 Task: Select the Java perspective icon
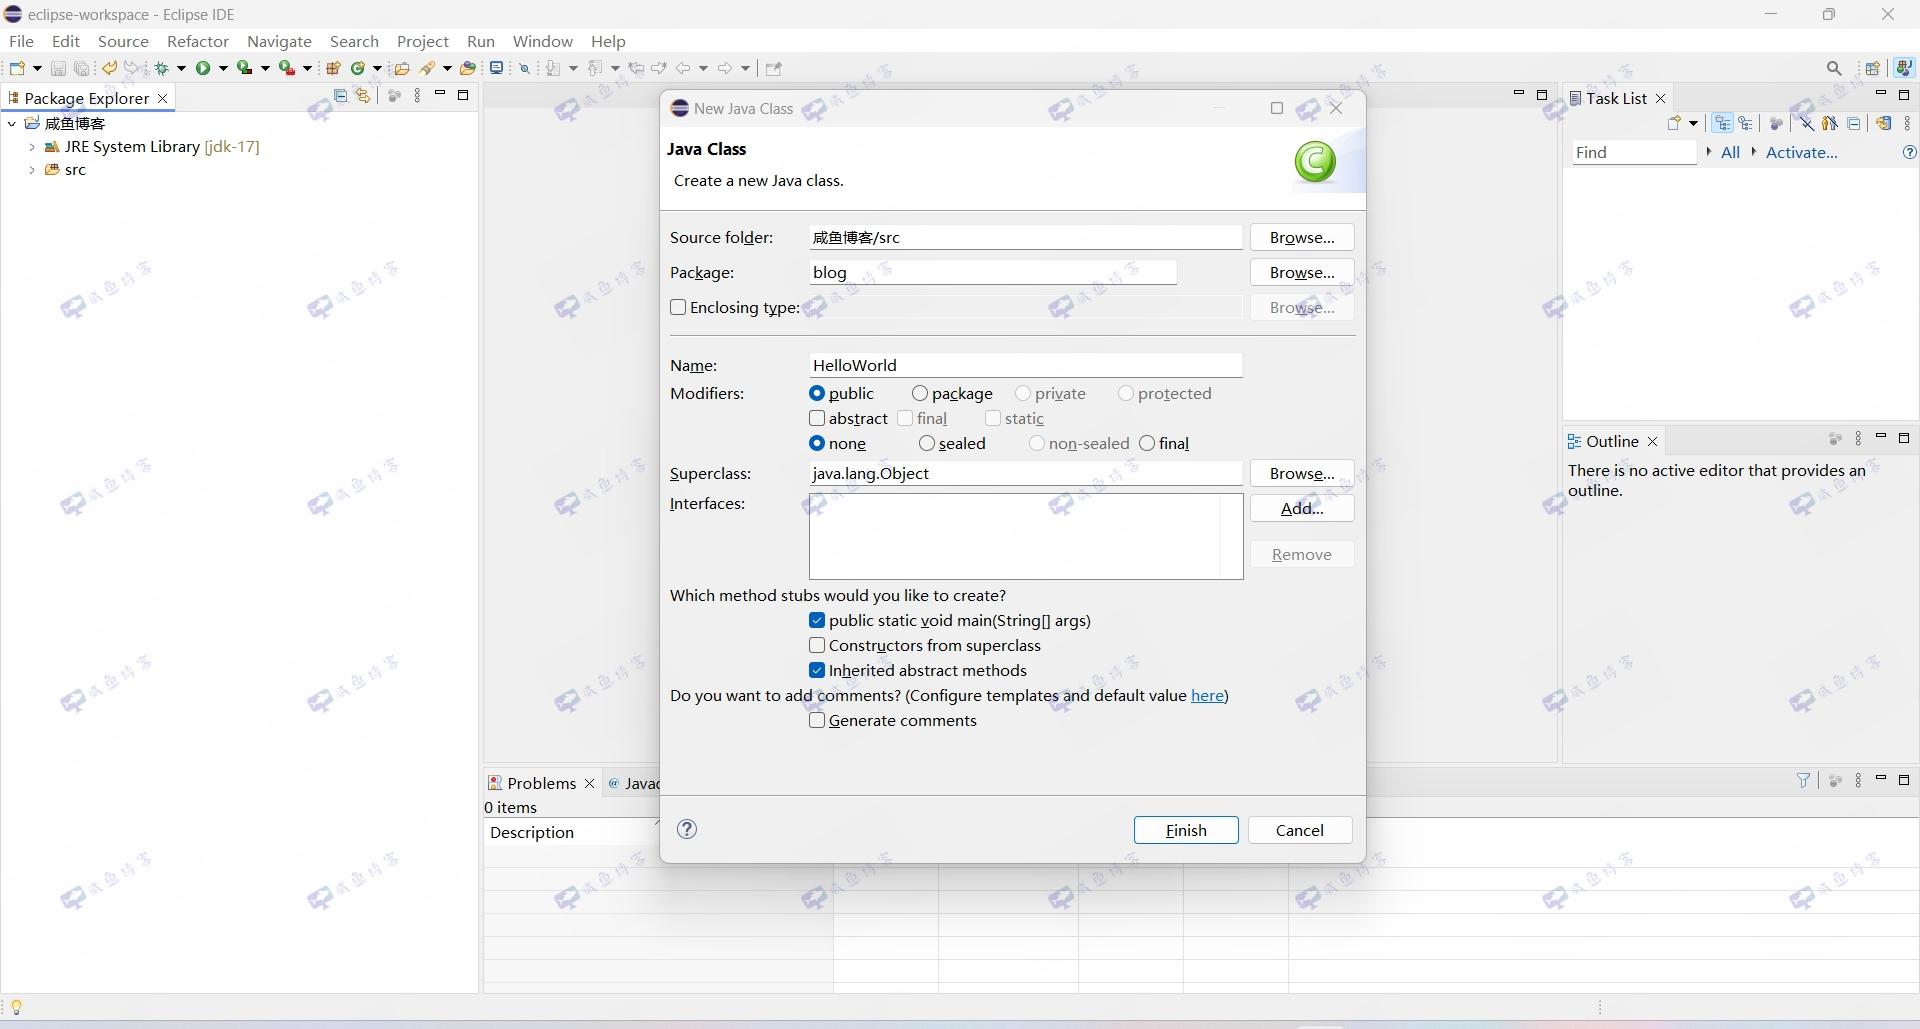[1904, 68]
